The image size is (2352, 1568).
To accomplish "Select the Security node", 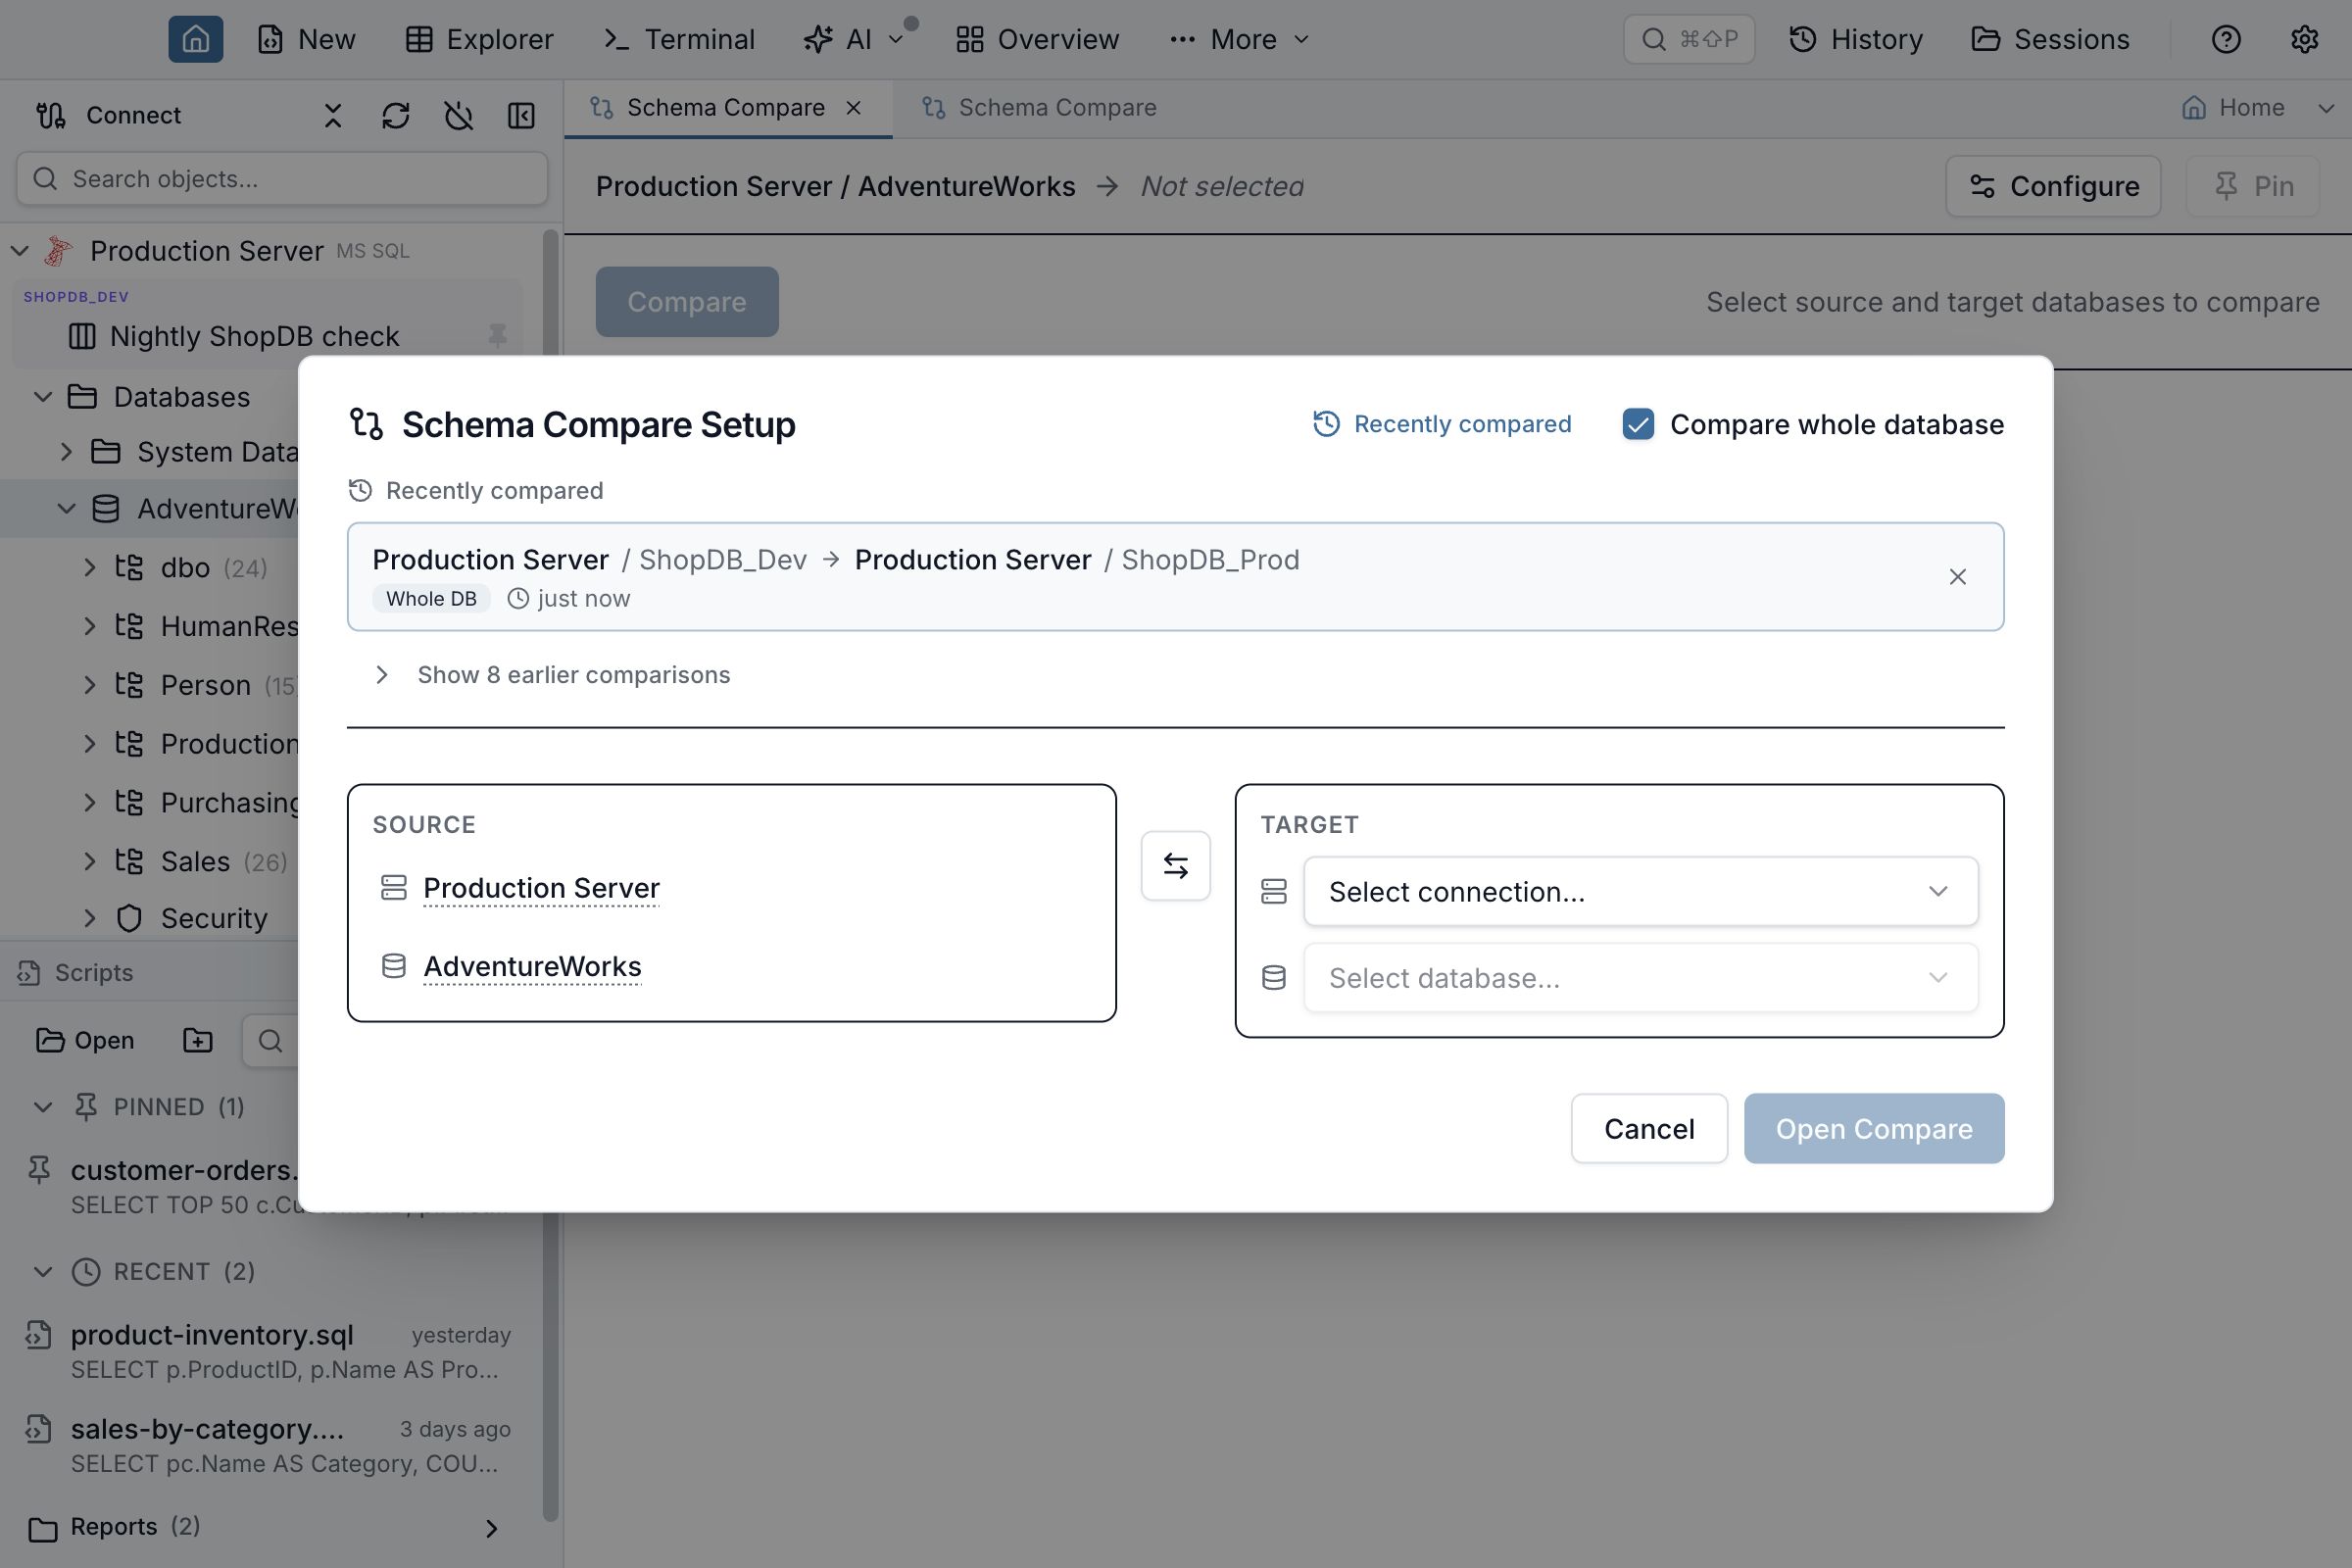I will click(x=214, y=918).
